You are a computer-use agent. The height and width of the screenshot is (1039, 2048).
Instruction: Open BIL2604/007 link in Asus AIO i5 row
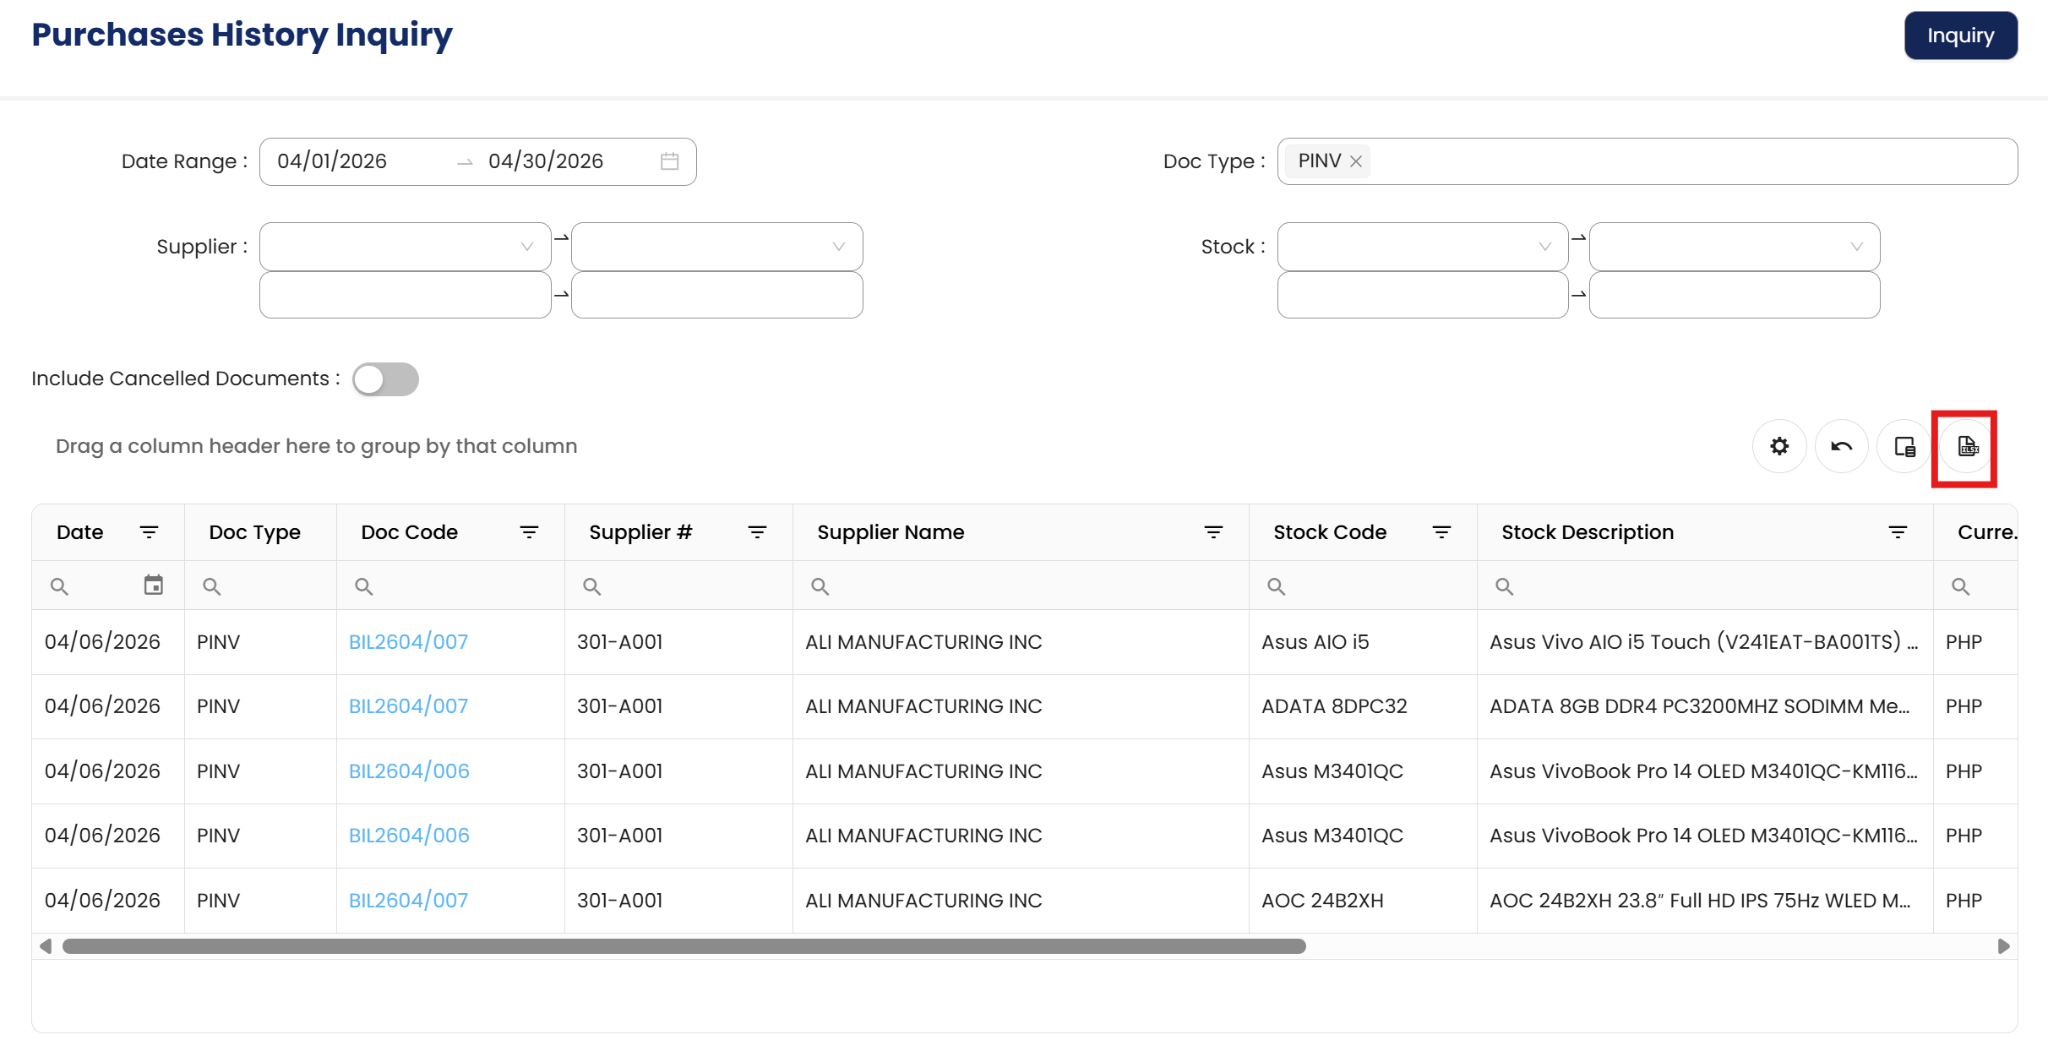(408, 642)
